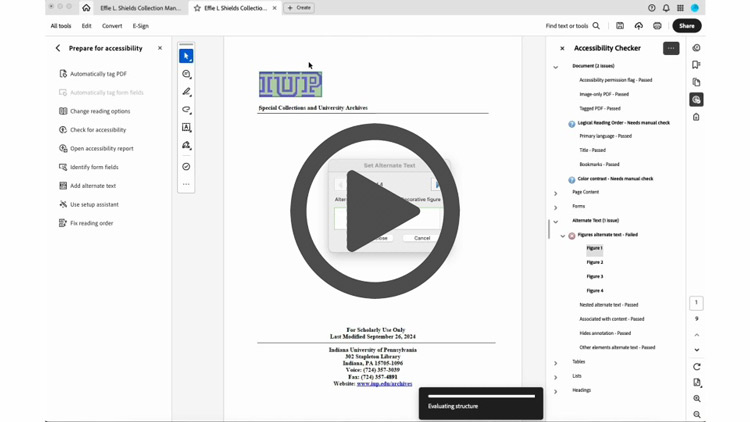Click the Check for accessibility option
The height and width of the screenshot is (422, 750).
[x=98, y=130]
